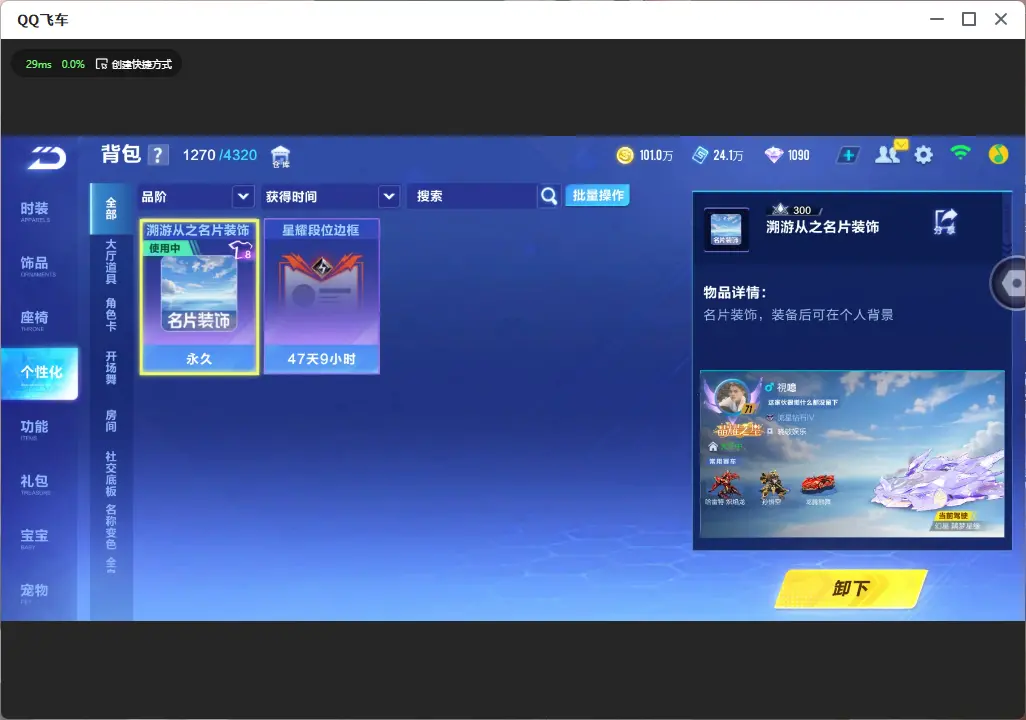The width and height of the screenshot is (1026, 720).
Task: Click the business card preview image
Action: (x=852, y=454)
